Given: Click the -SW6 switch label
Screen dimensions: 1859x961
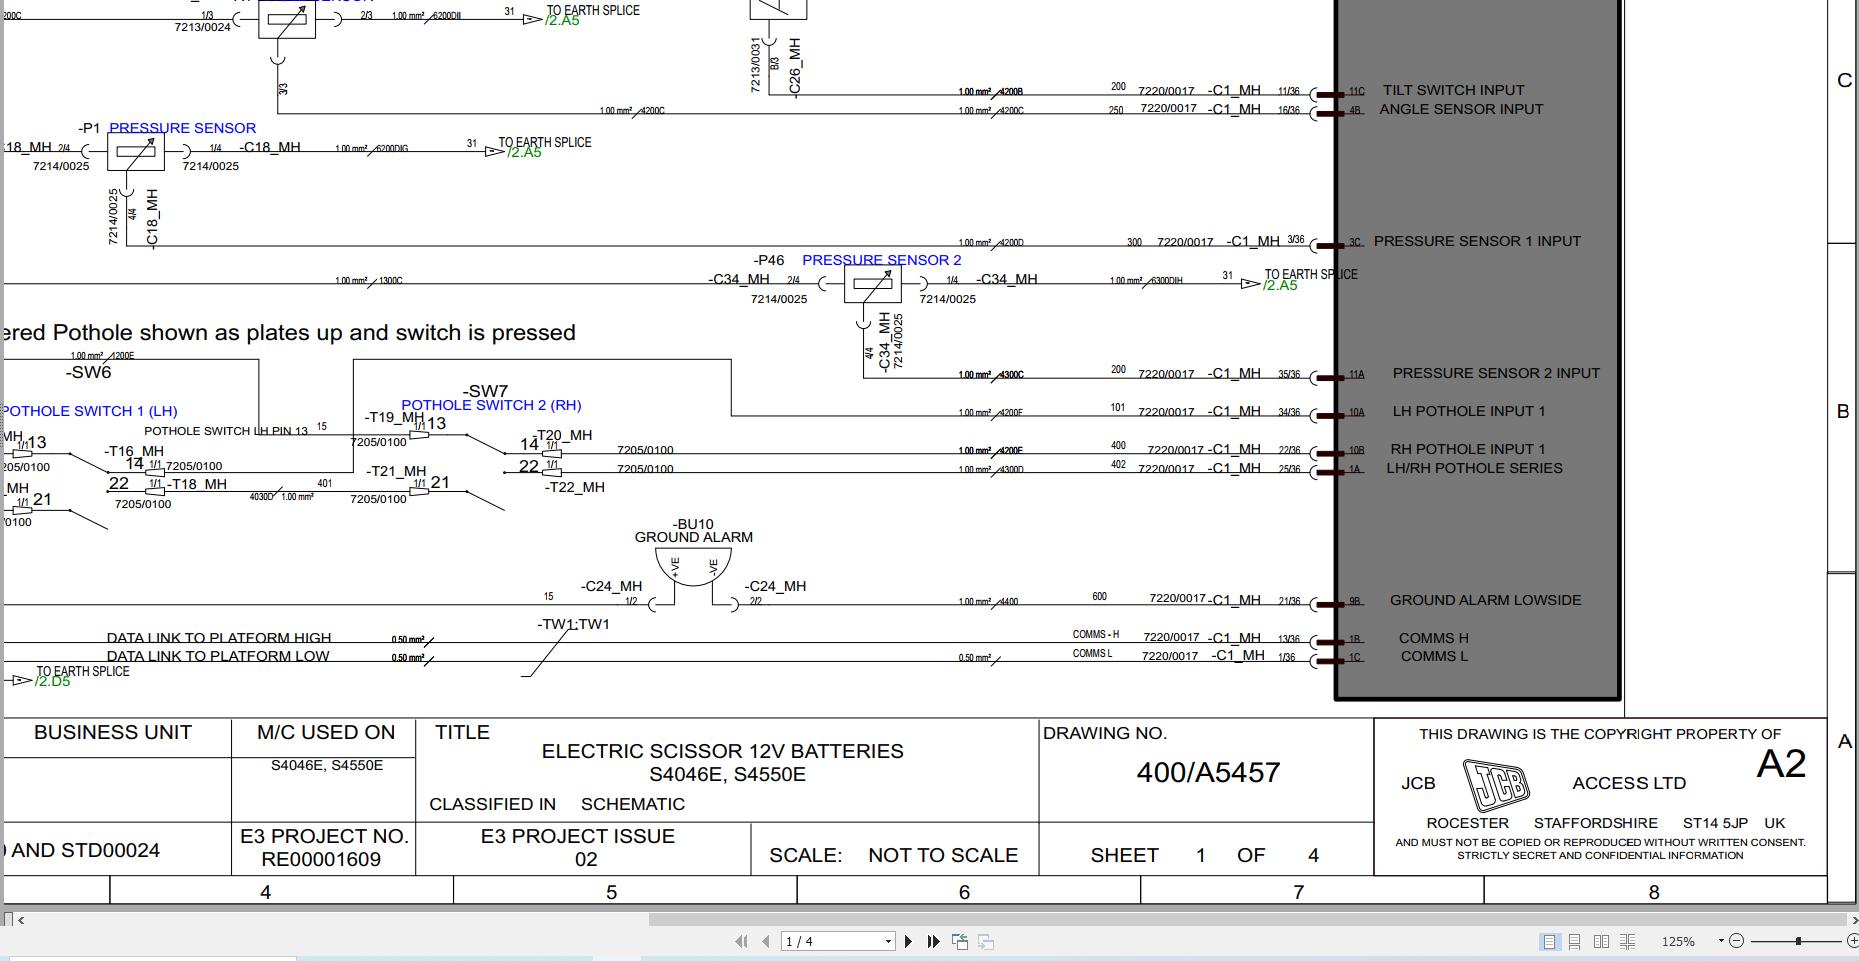Looking at the screenshot, I should 89,372.
